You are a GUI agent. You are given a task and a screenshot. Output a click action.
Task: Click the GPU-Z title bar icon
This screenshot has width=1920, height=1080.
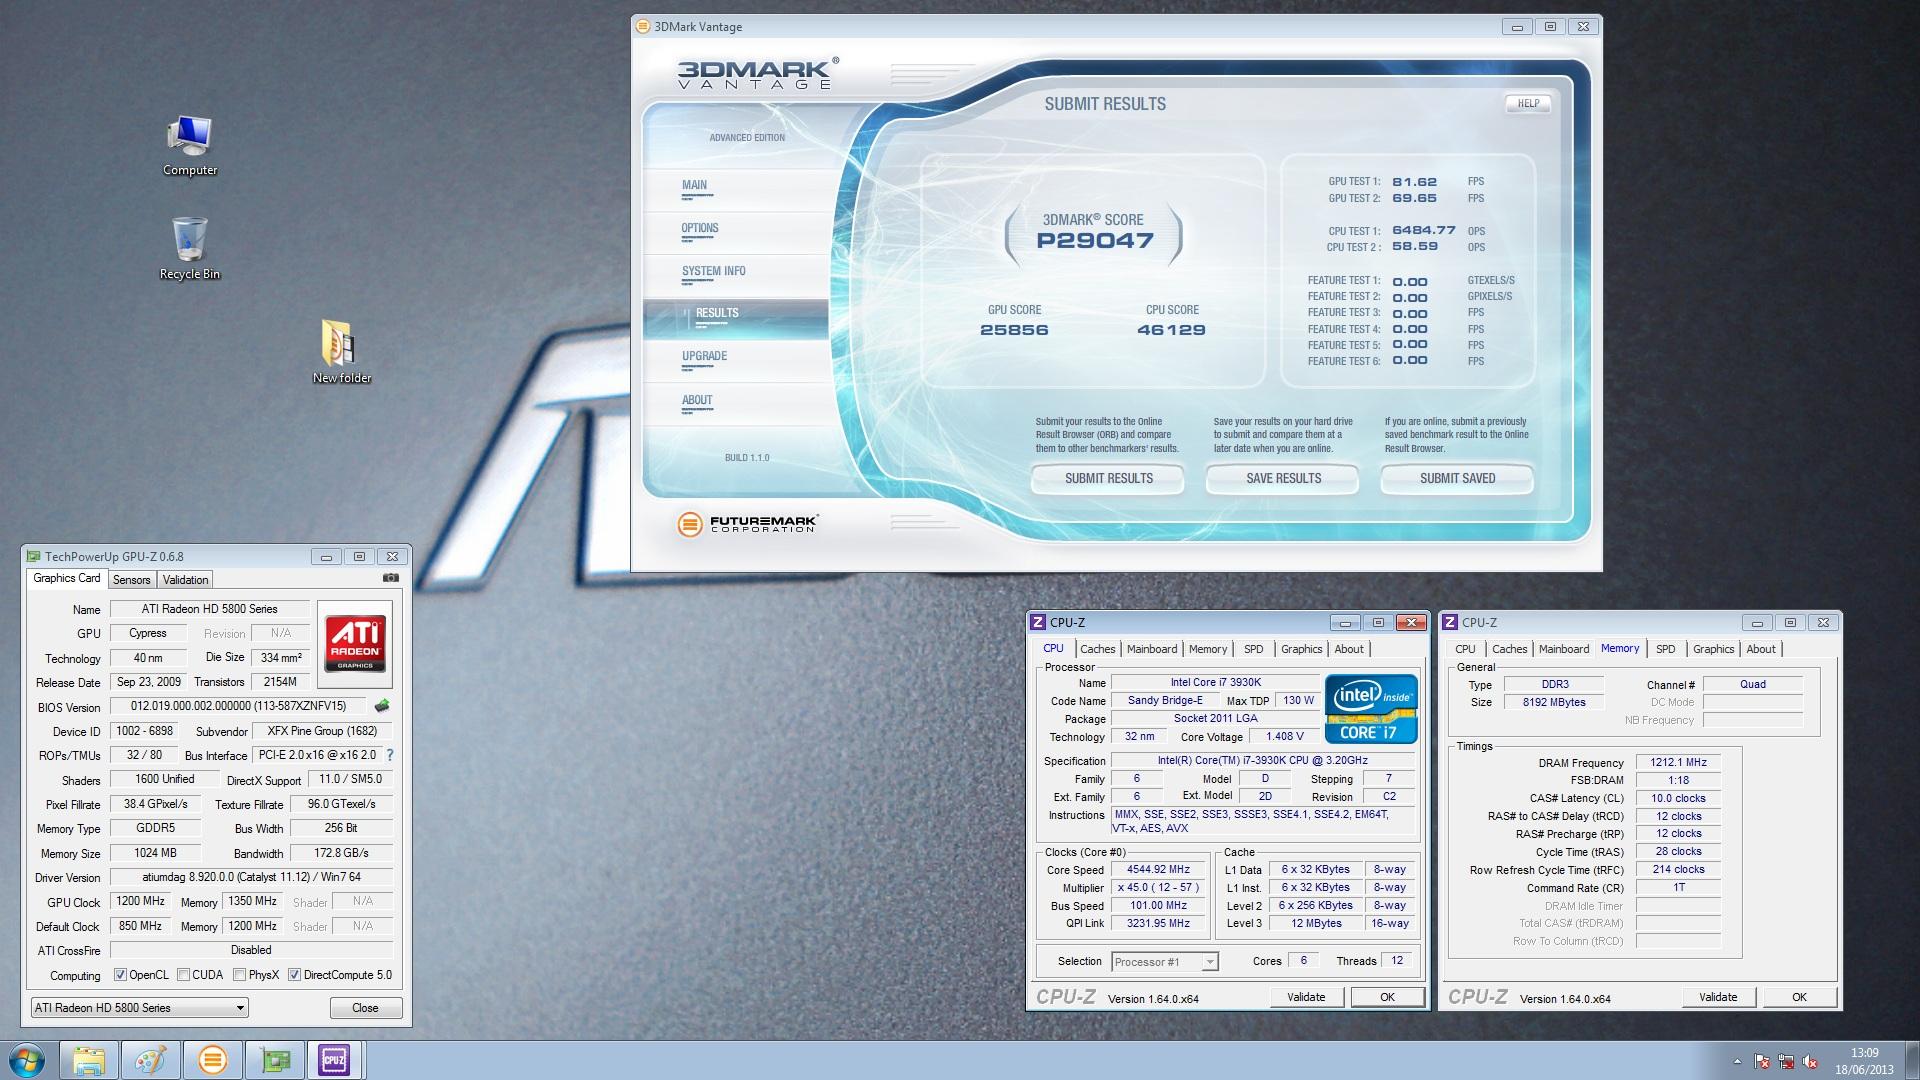(34, 557)
